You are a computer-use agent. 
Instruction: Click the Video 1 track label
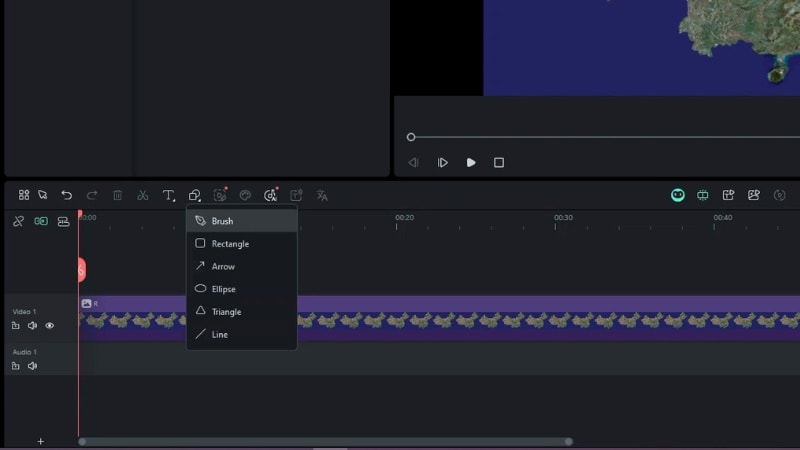(24, 311)
